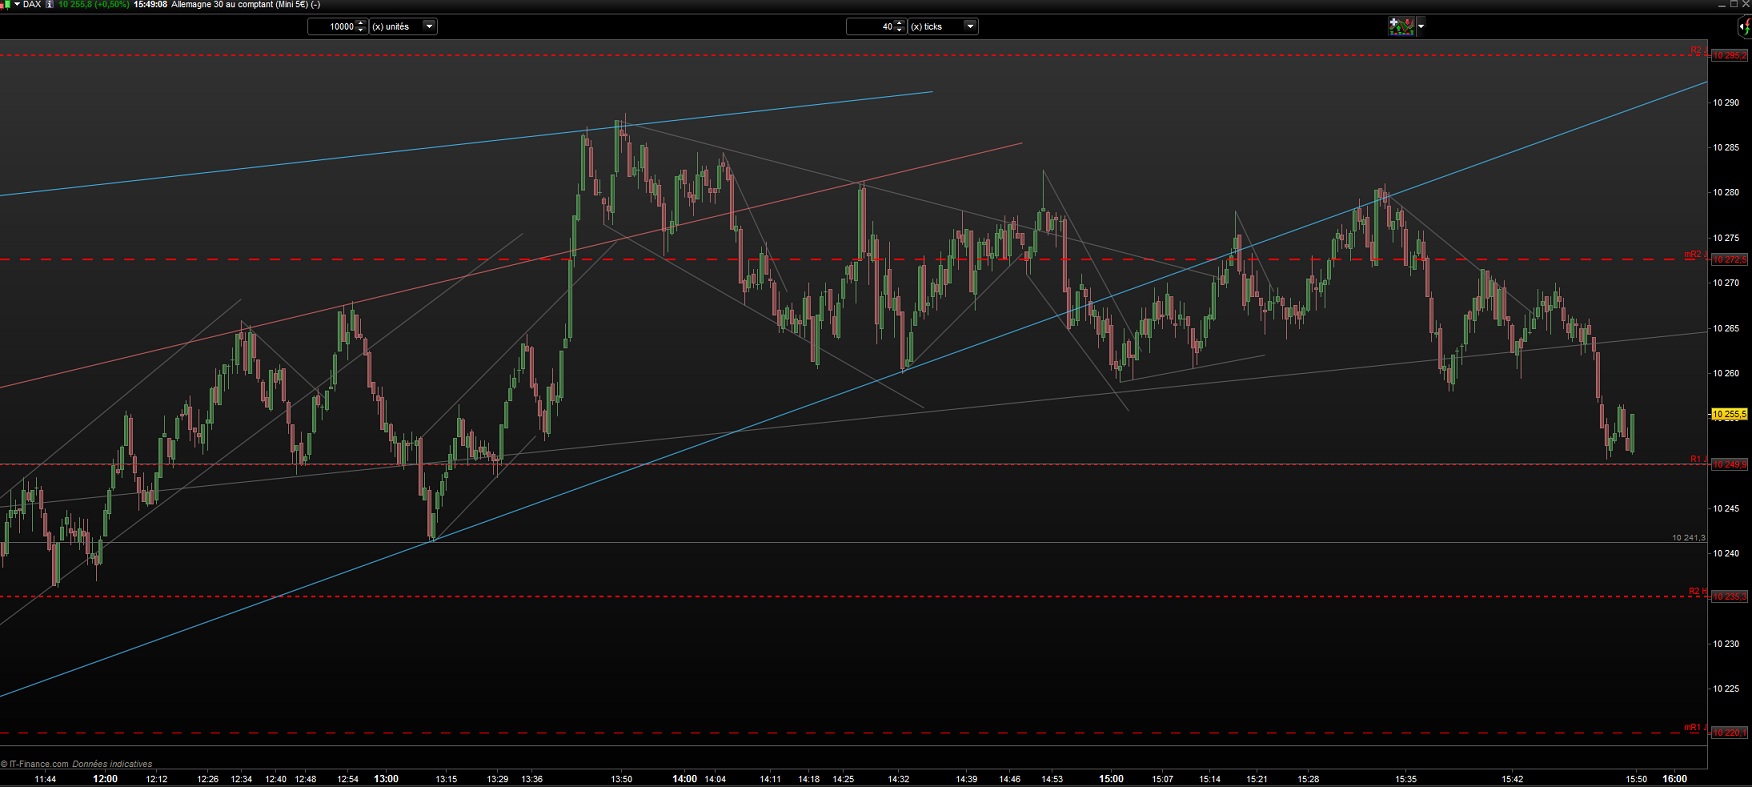Open the (x) ticks timeframe dropdown

pos(970,27)
